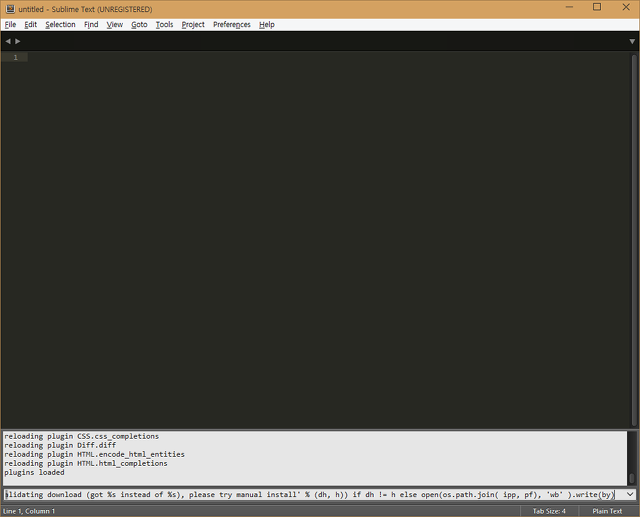640x517 pixels.
Task: Open the View menu
Action: [x=115, y=24]
